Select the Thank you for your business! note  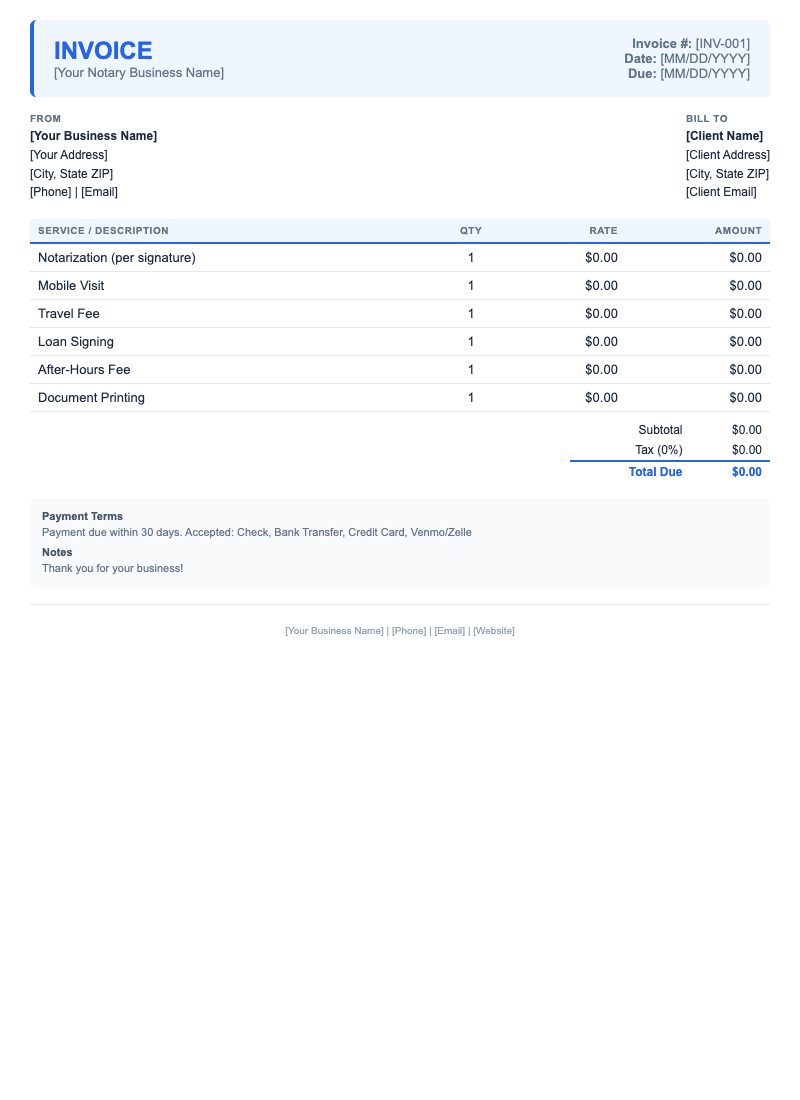[112, 569]
